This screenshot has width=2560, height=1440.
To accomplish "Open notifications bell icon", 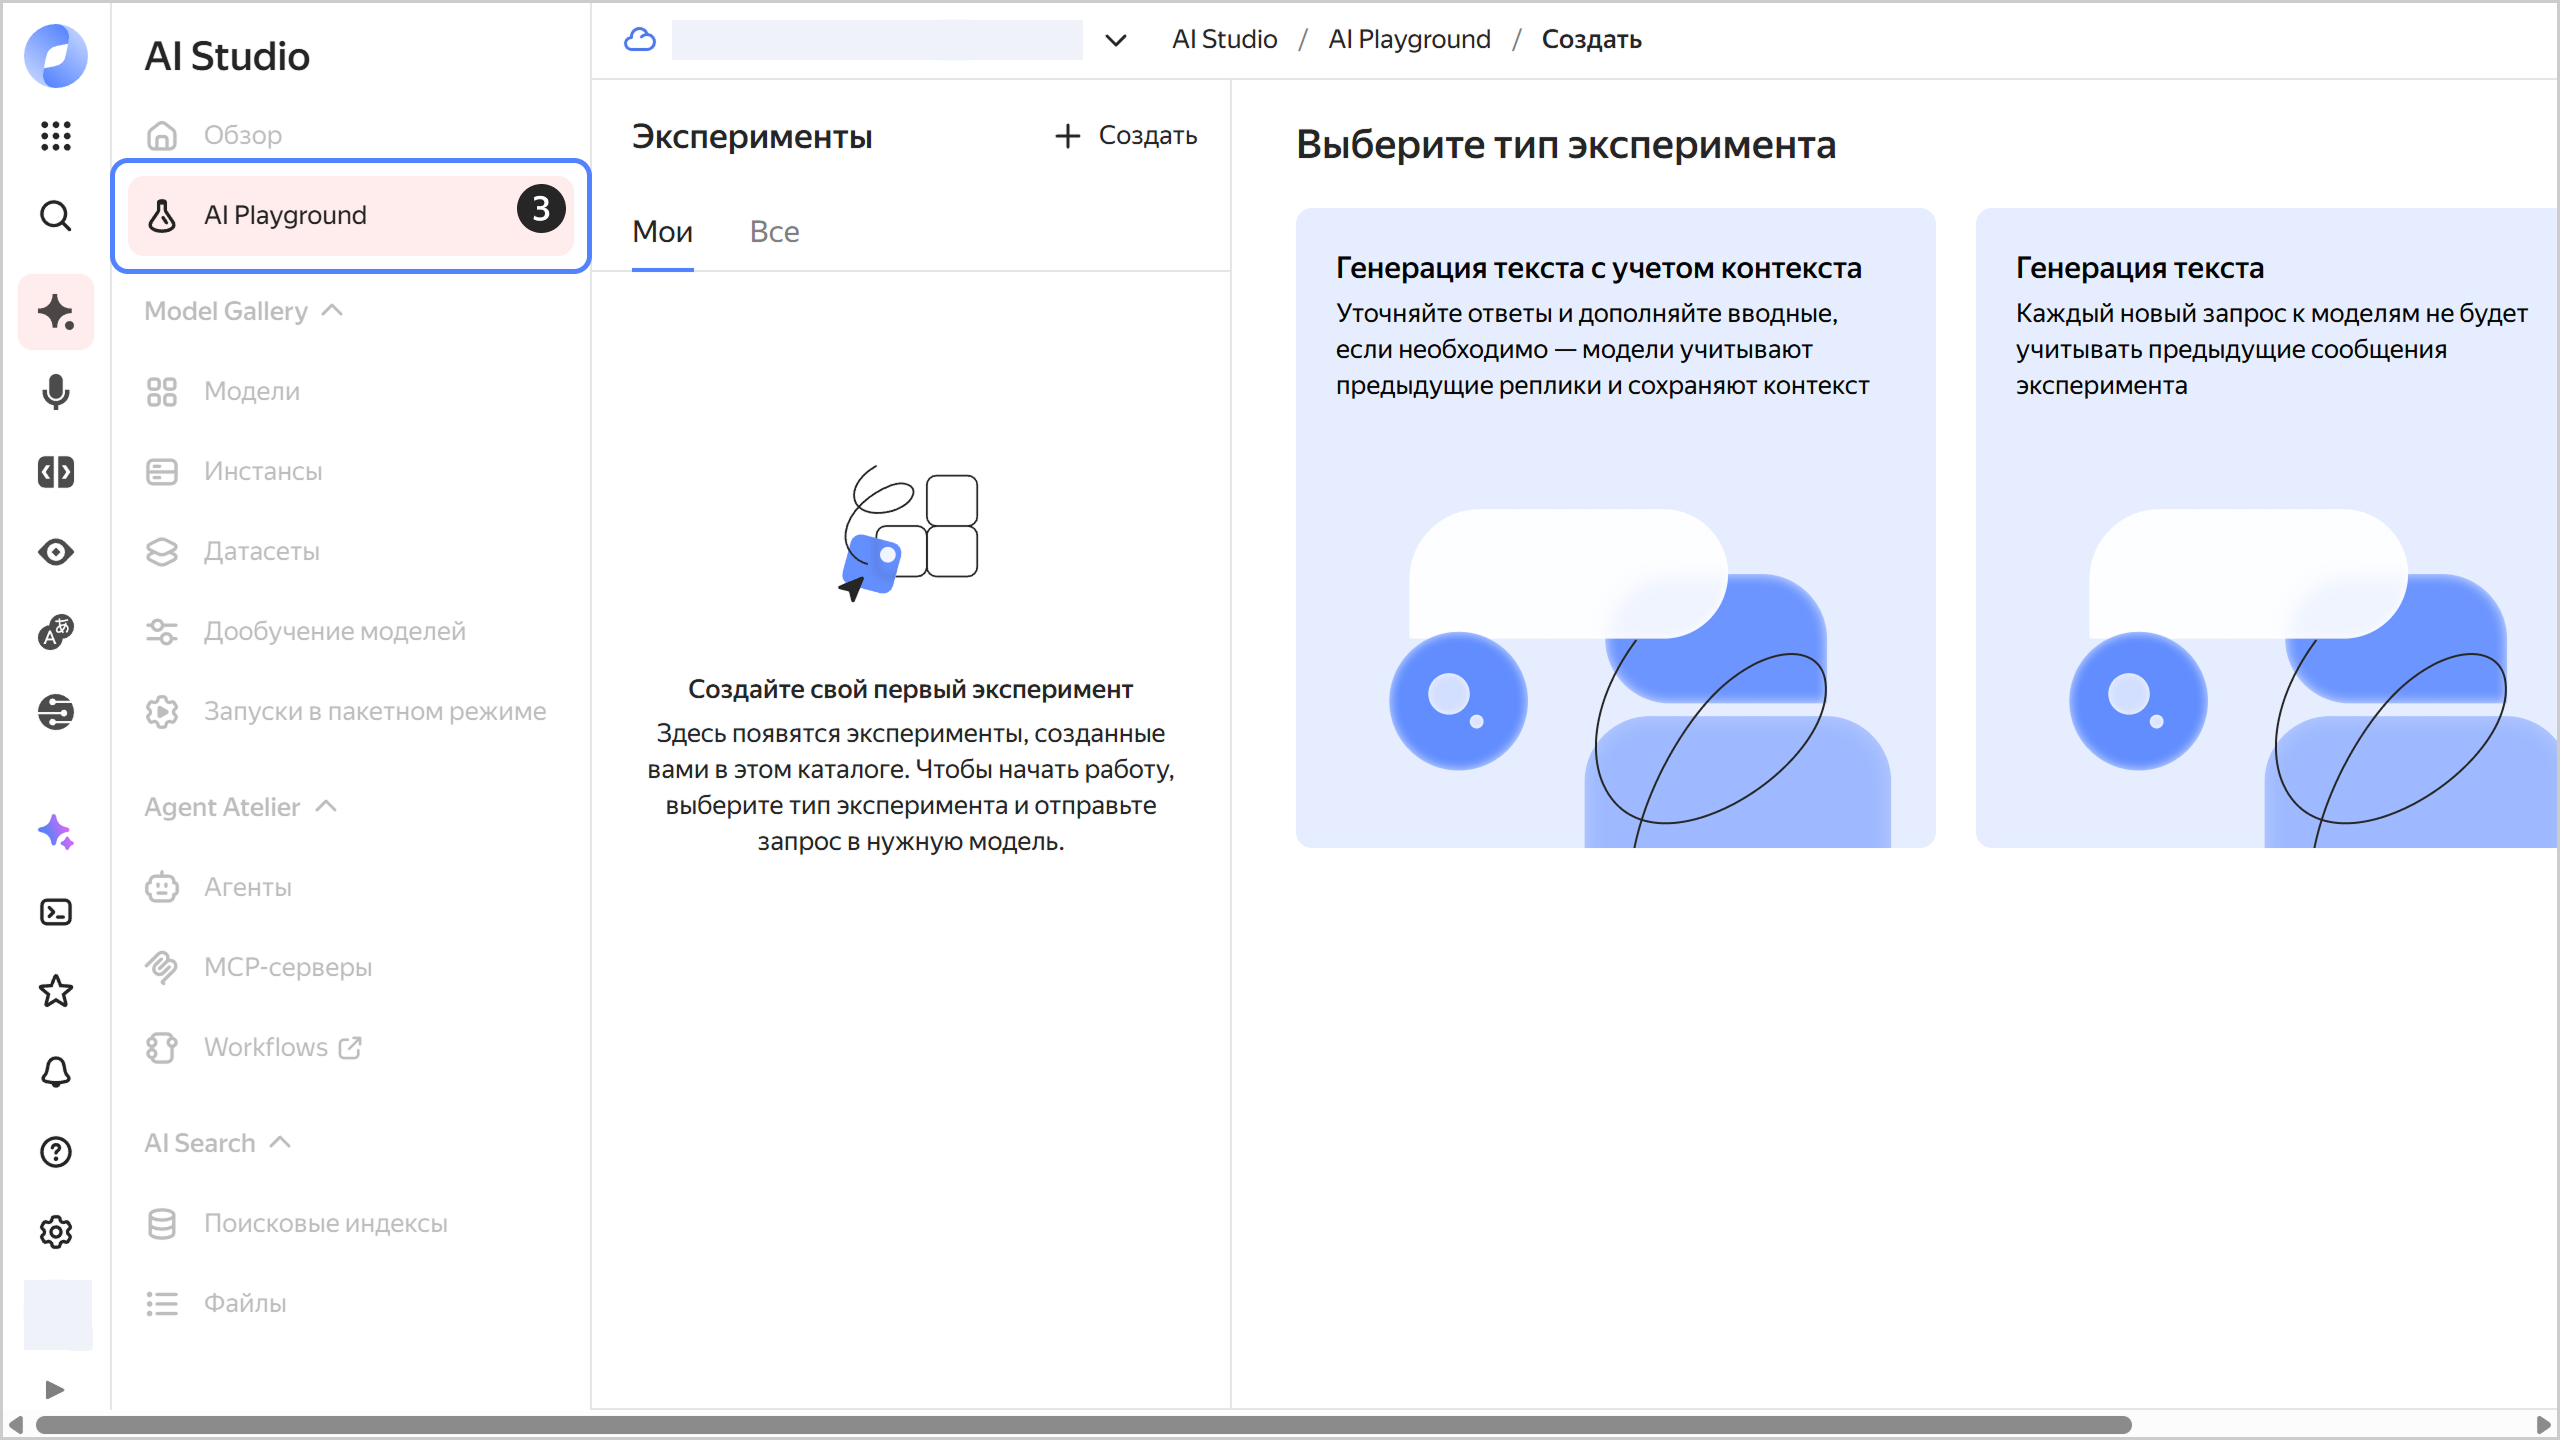I will pos(56,1072).
